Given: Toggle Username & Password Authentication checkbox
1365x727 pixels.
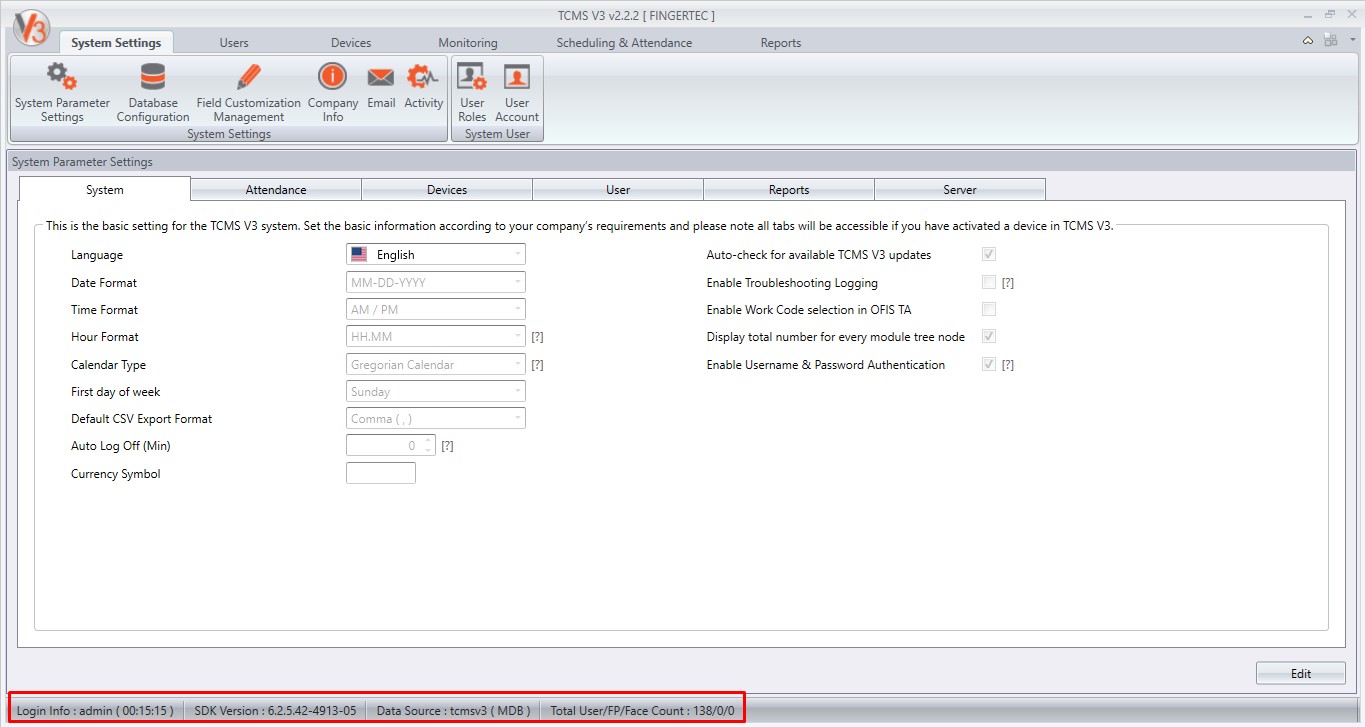Looking at the screenshot, I should tap(989, 364).
